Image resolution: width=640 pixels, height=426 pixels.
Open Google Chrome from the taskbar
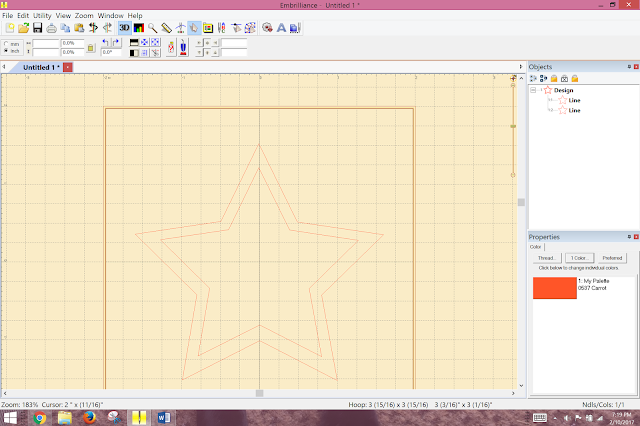click(x=40, y=418)
